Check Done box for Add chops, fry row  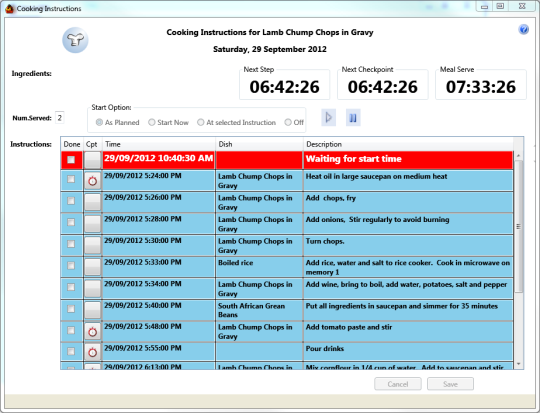(71, 200)
